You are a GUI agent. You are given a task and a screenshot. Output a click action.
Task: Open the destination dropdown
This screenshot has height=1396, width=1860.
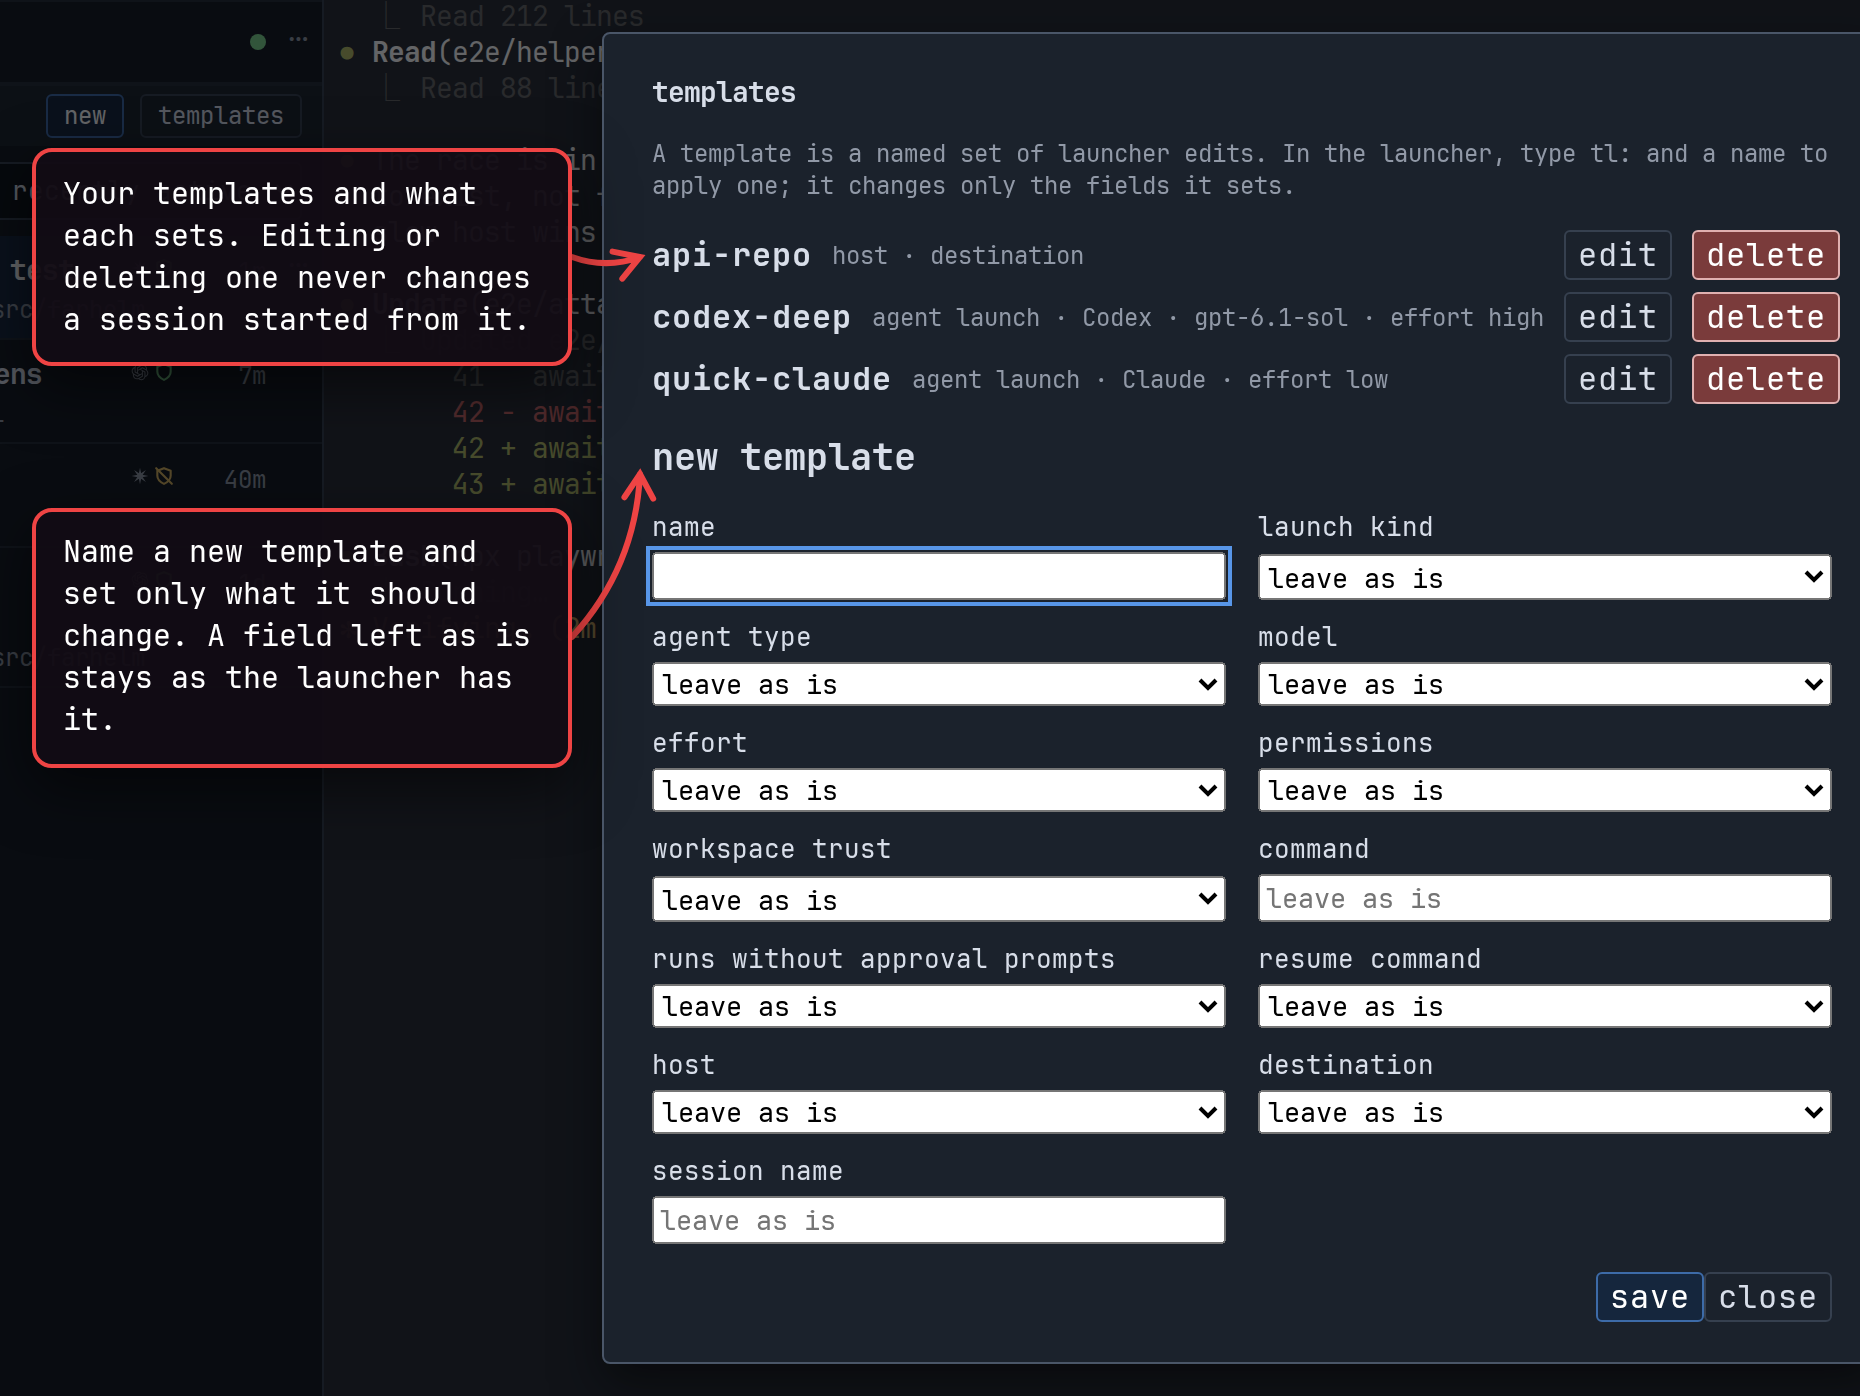point(1544,1112)
